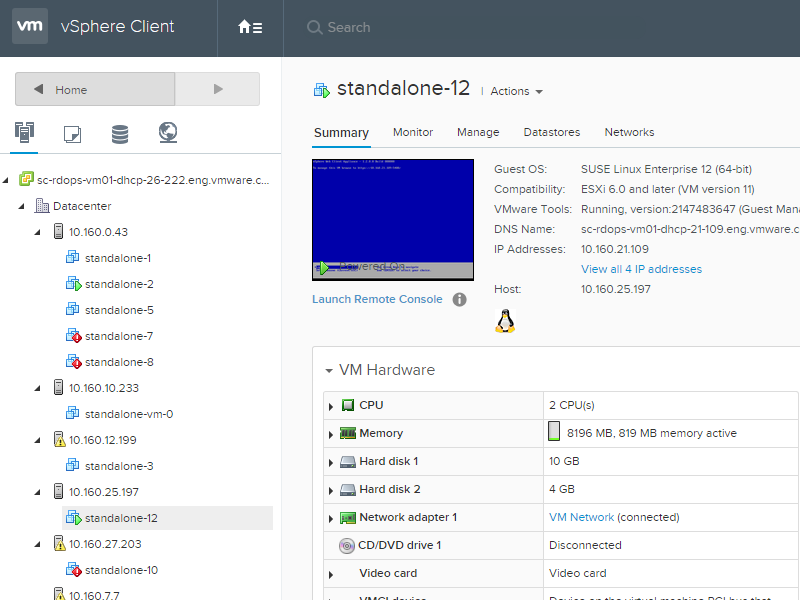Collapse the Datacenter tree node
This screenshot has width=800, height=600.
coord(21,206)
